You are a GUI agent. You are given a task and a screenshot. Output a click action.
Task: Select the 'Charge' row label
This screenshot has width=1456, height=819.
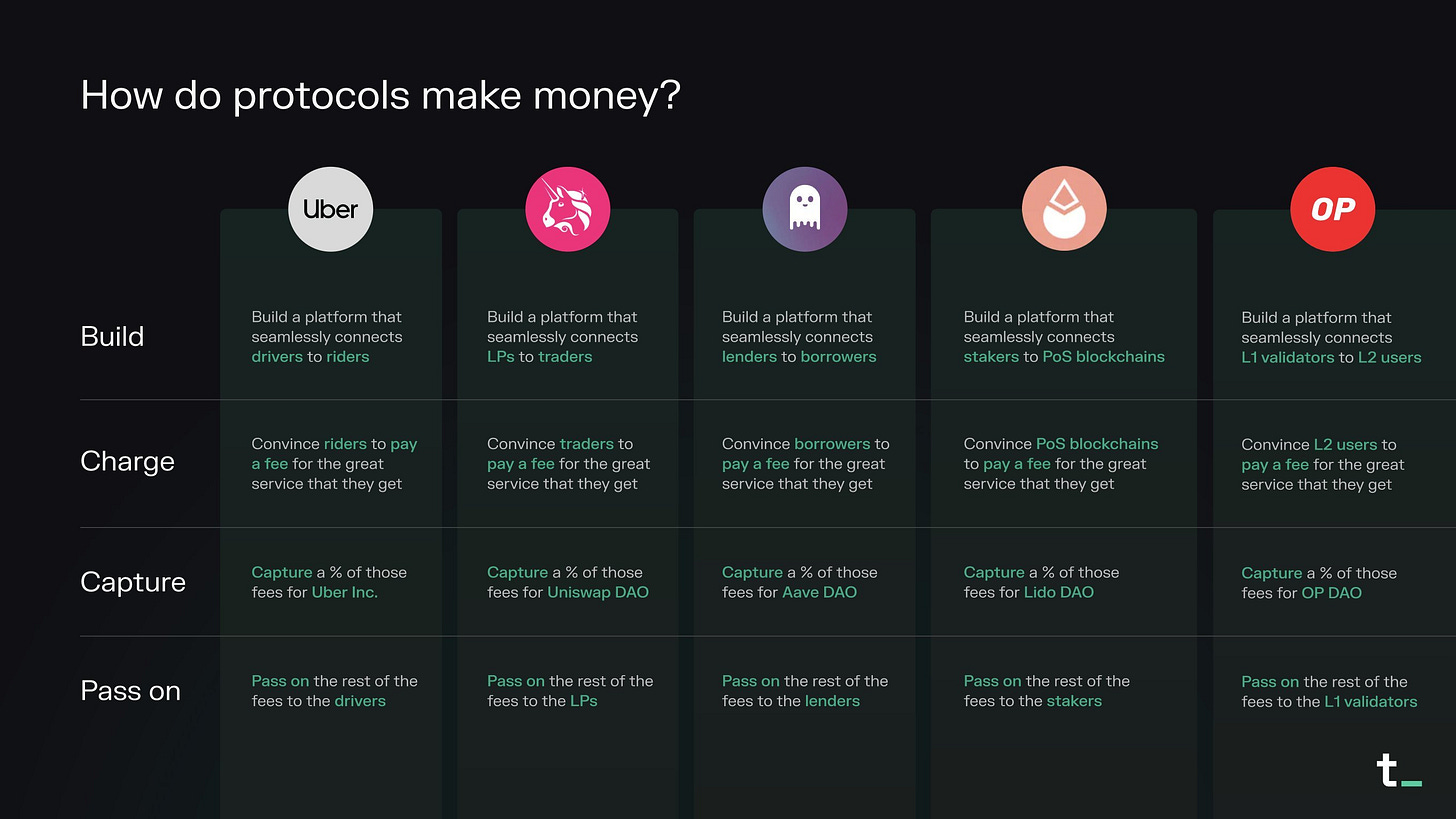pos(127,461)
